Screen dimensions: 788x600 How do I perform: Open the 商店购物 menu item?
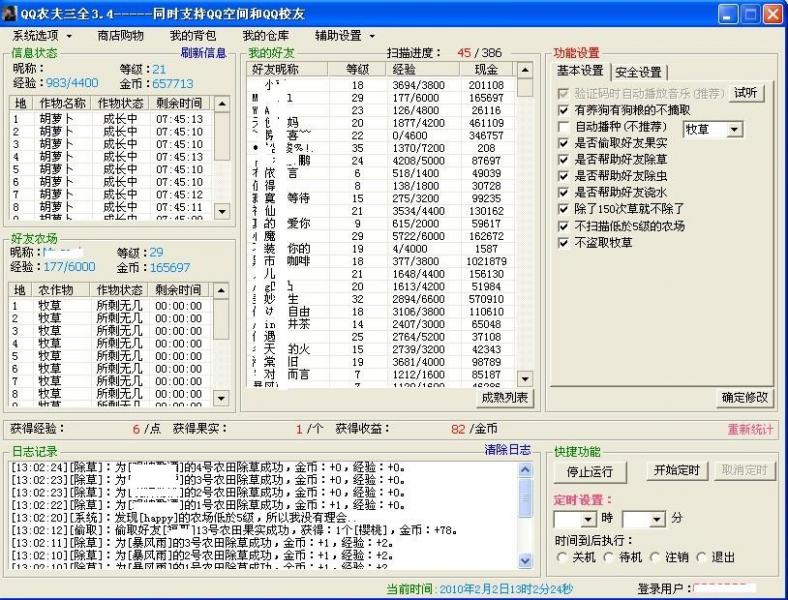pyautogui.click(x=120, y=36)
